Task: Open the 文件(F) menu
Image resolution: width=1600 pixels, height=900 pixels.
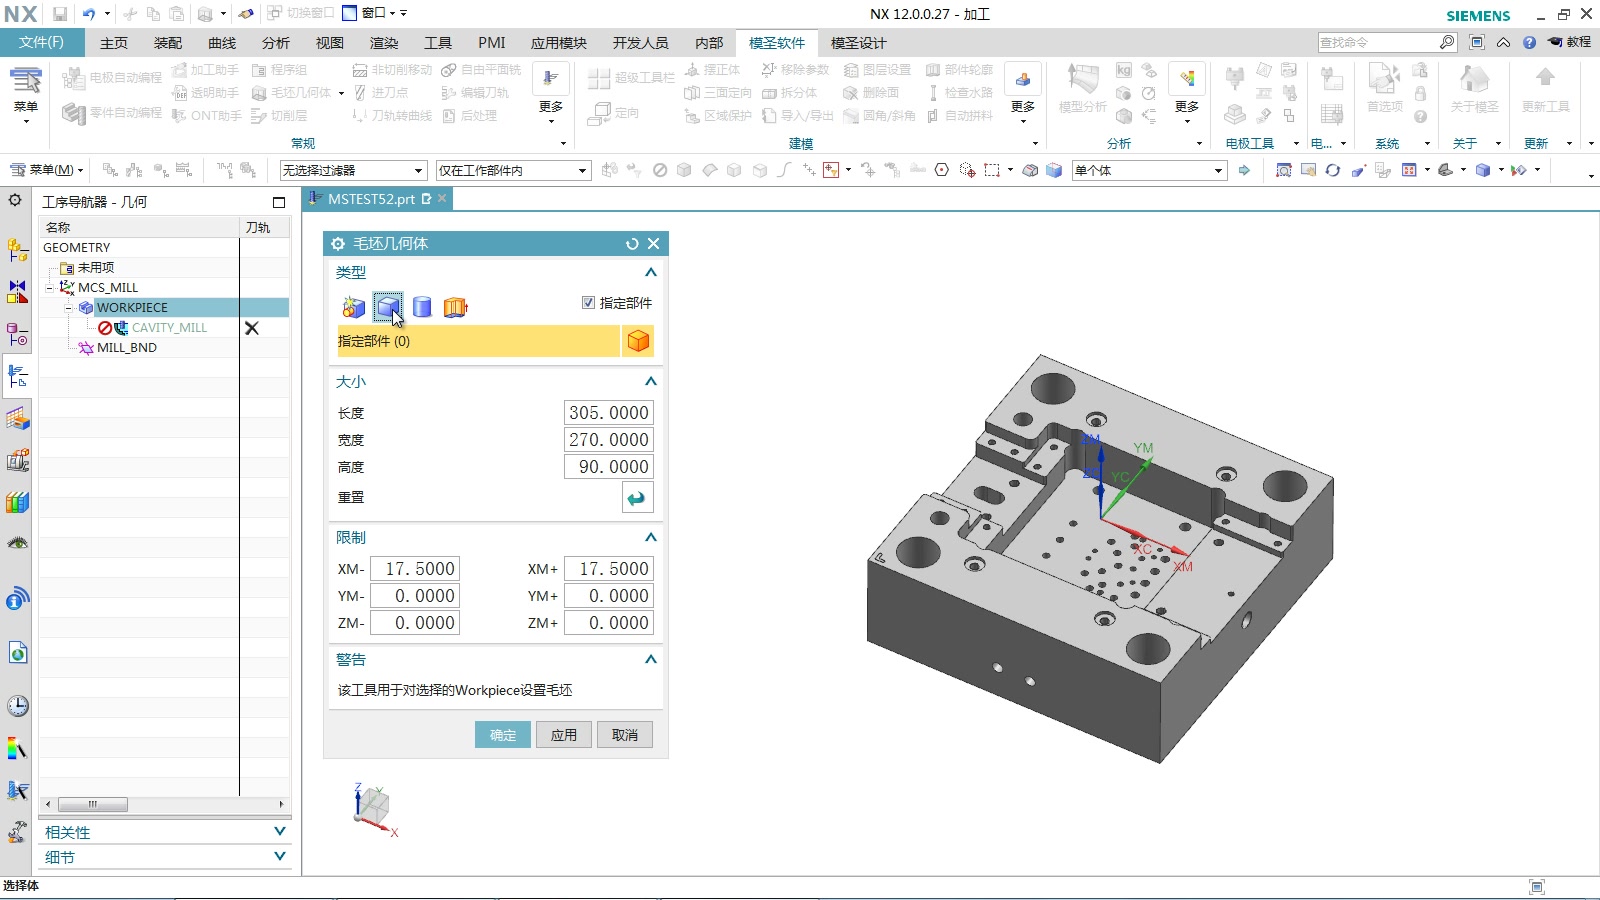Action: pyautogui.click(x=41, y=42)
